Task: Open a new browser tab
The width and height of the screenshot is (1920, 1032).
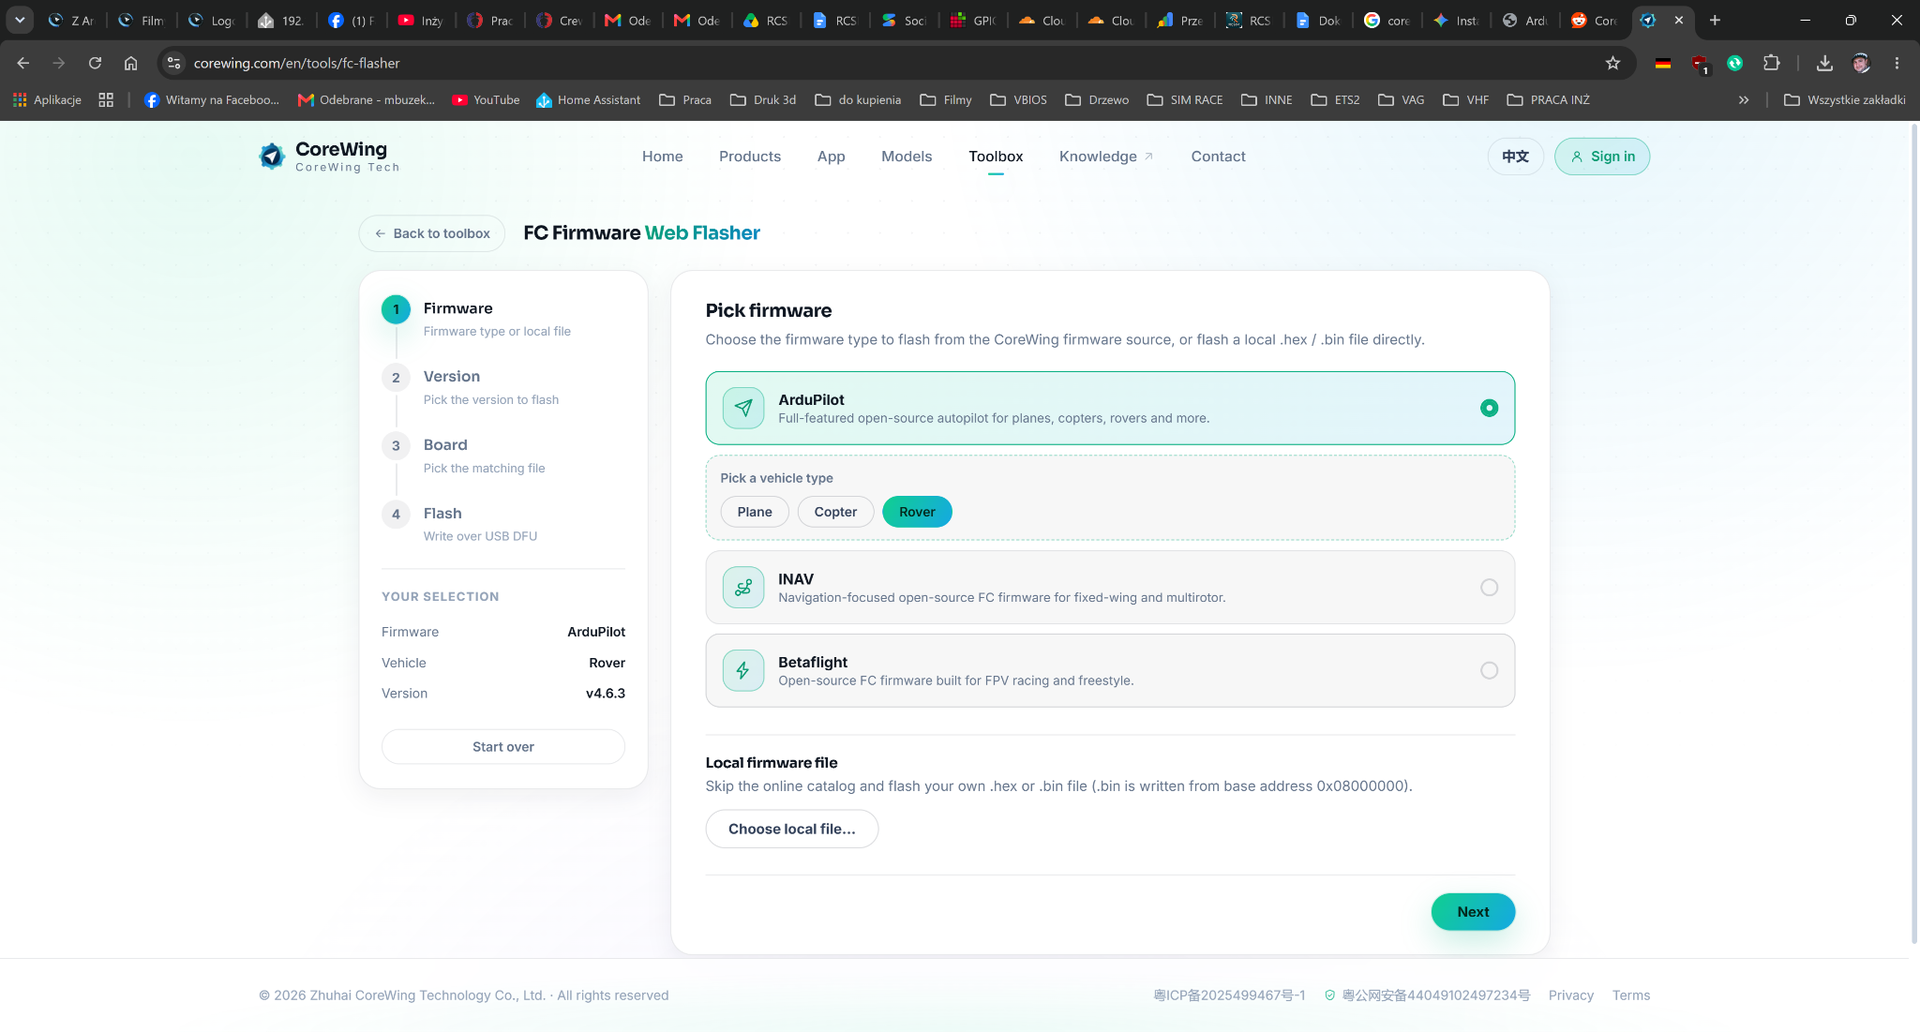Action: click(x=1715, y=20)
